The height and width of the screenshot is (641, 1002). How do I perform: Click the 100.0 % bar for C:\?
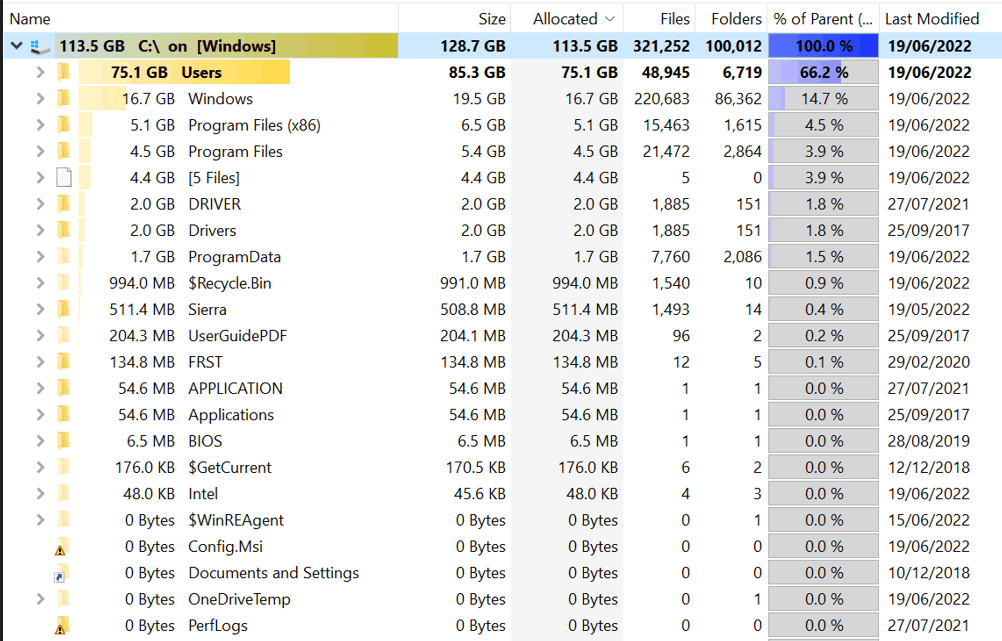coord(823,46)
